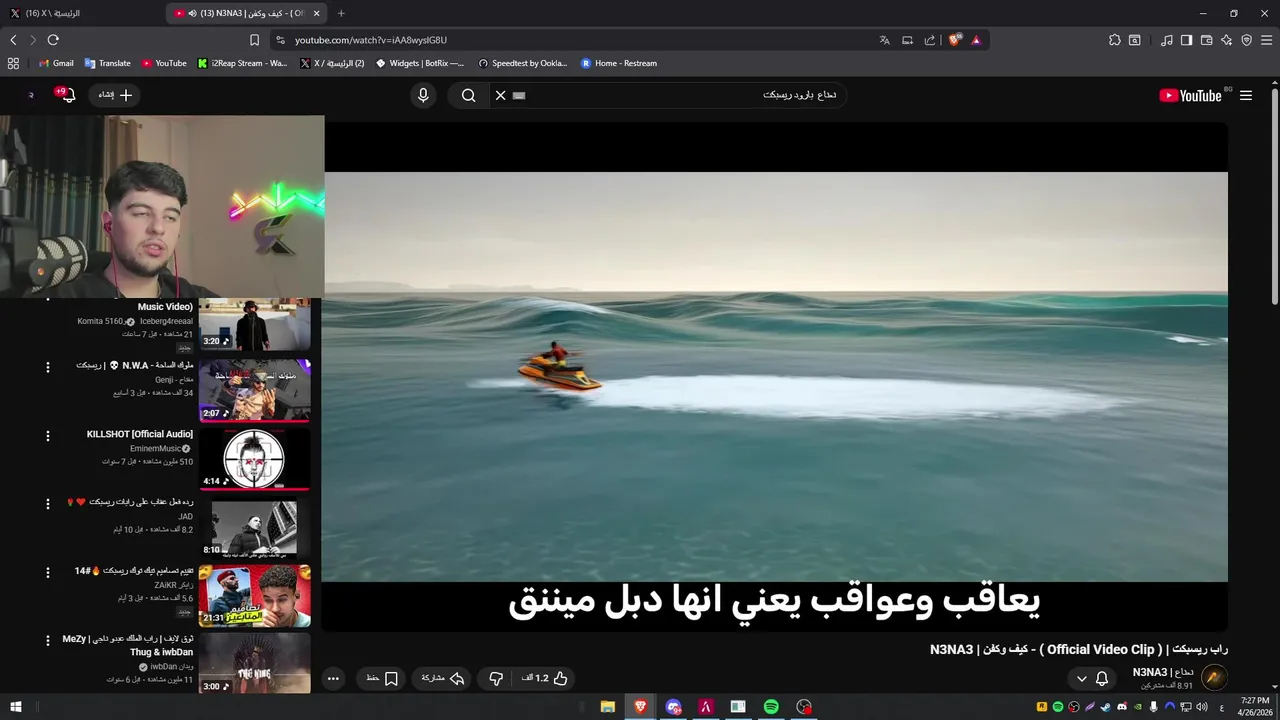Clear the YouTube search box text
1280x720 pixels.
[x=501, y=95]
